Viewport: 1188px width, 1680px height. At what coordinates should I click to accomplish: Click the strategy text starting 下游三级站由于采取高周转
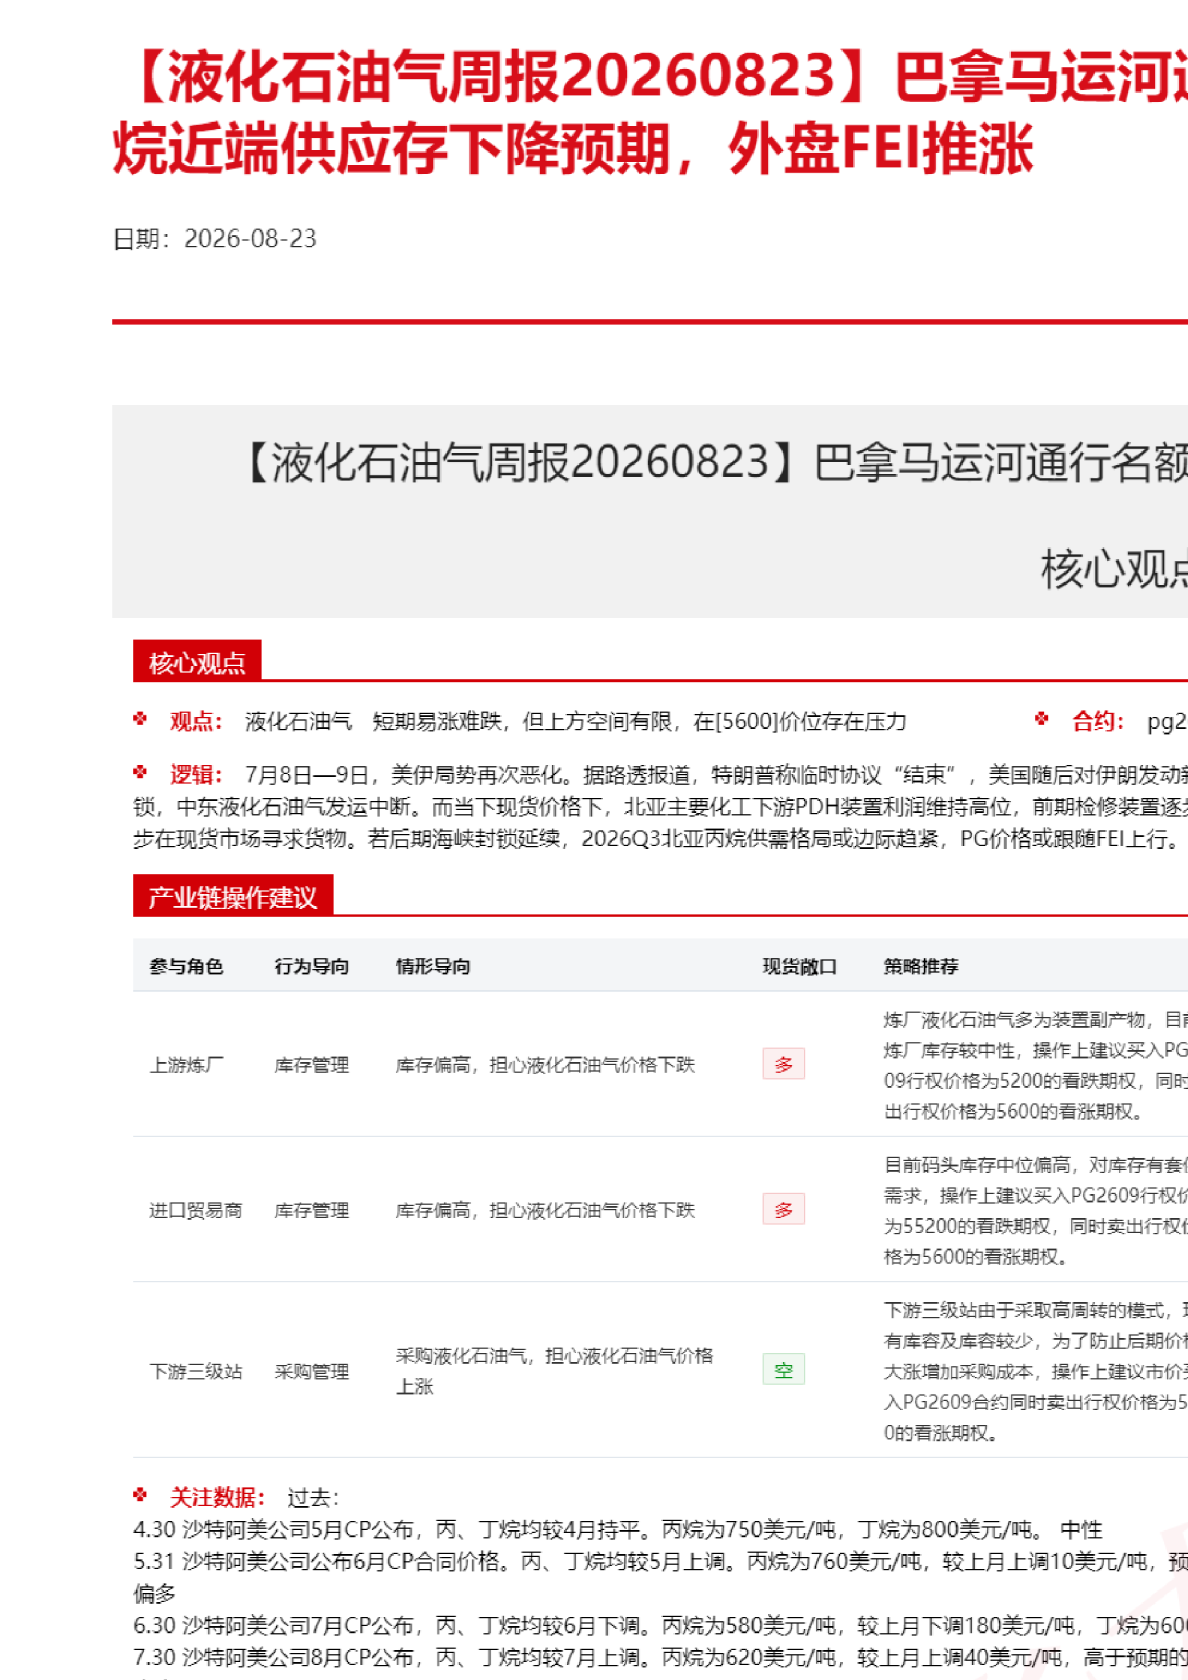click(x=1036, y=1371)
